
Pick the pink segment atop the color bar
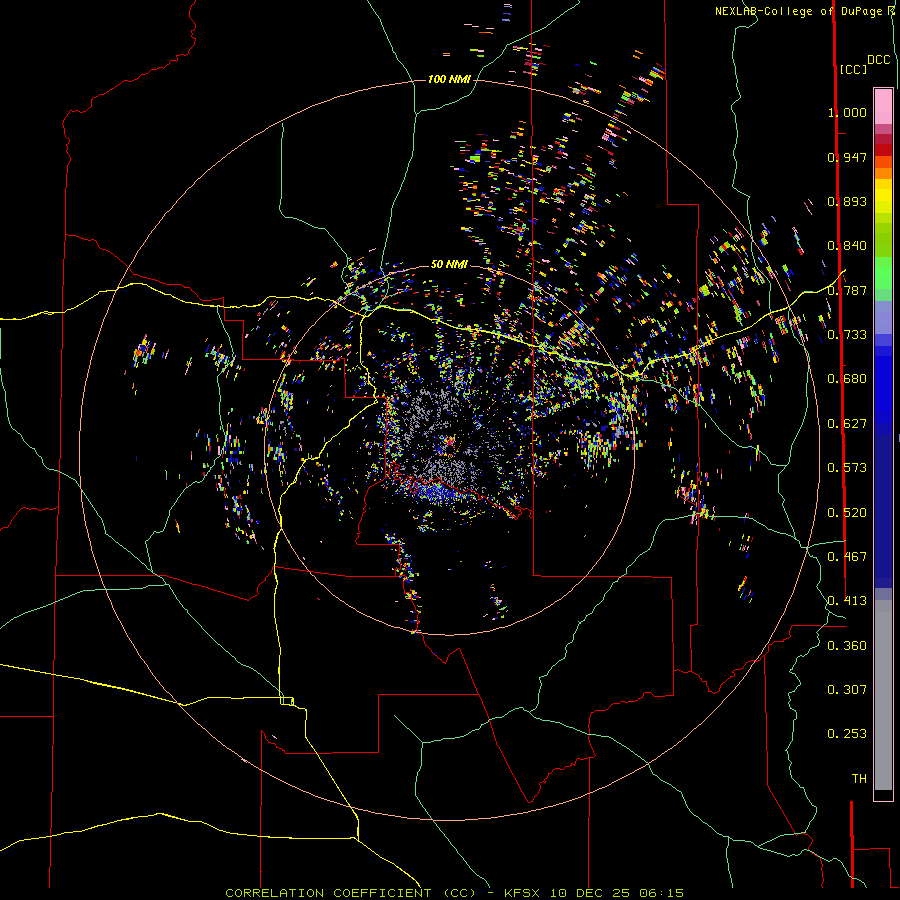pos(883,107)
